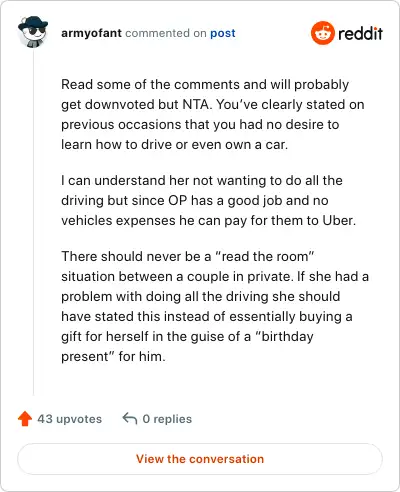Viewport: 400px width, 492px height.
Task: Upvote the comment using the orange arrow
Action: [x=25, y=419]
